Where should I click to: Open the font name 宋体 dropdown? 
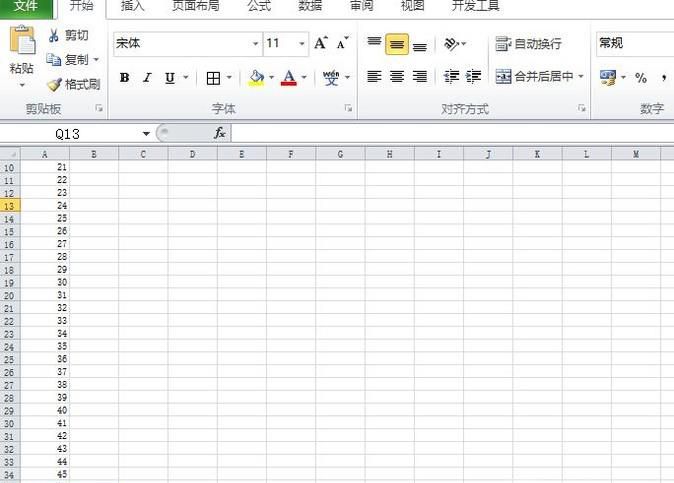click(x=255, y=43)
